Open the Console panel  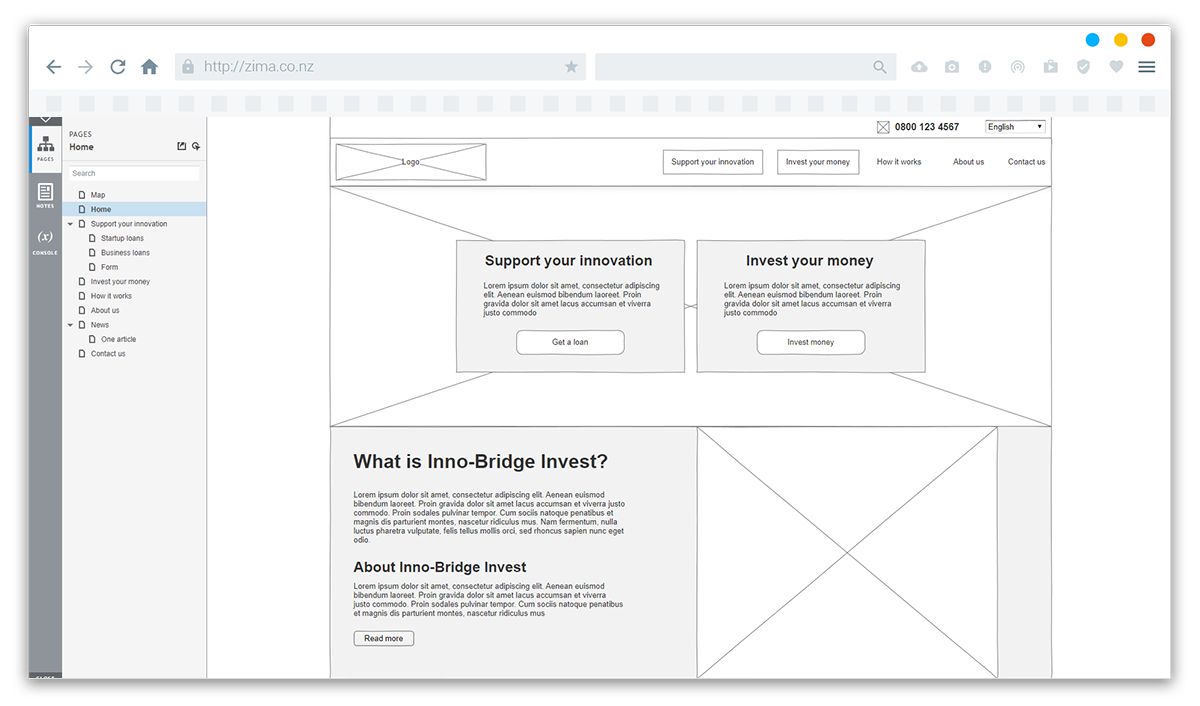click(x=45, y=241)
